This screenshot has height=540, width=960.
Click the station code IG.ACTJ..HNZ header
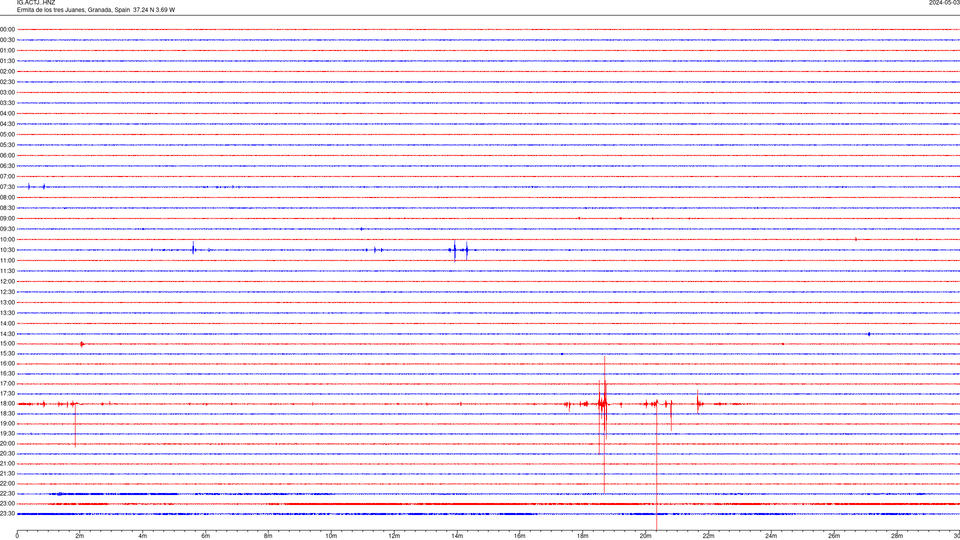pyautogui.click(x=36, y=3)
